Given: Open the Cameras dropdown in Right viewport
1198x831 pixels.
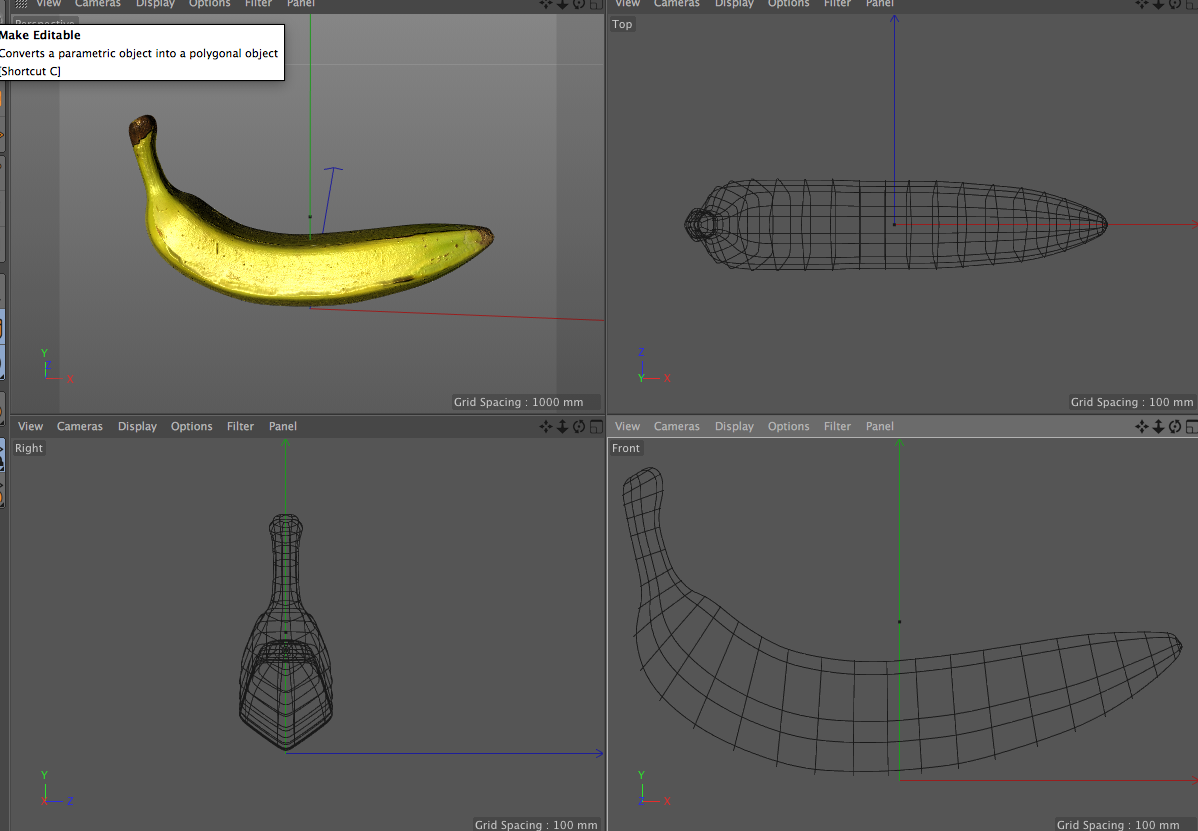Looking at the screenshot, I should tap(80, 426).
